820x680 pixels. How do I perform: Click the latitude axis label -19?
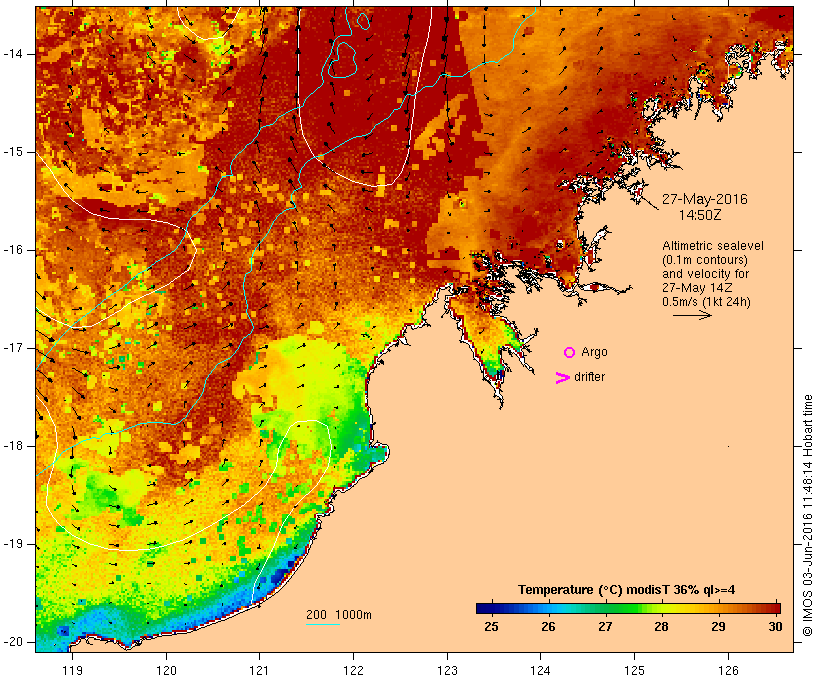point(13,544)
